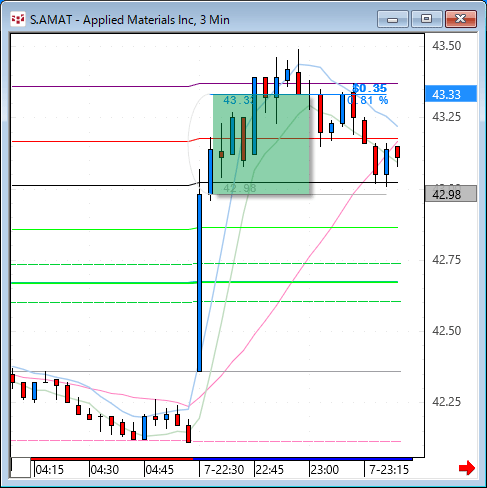
Task: Close the S.AMAT chart window
Action: pos(461,19)
